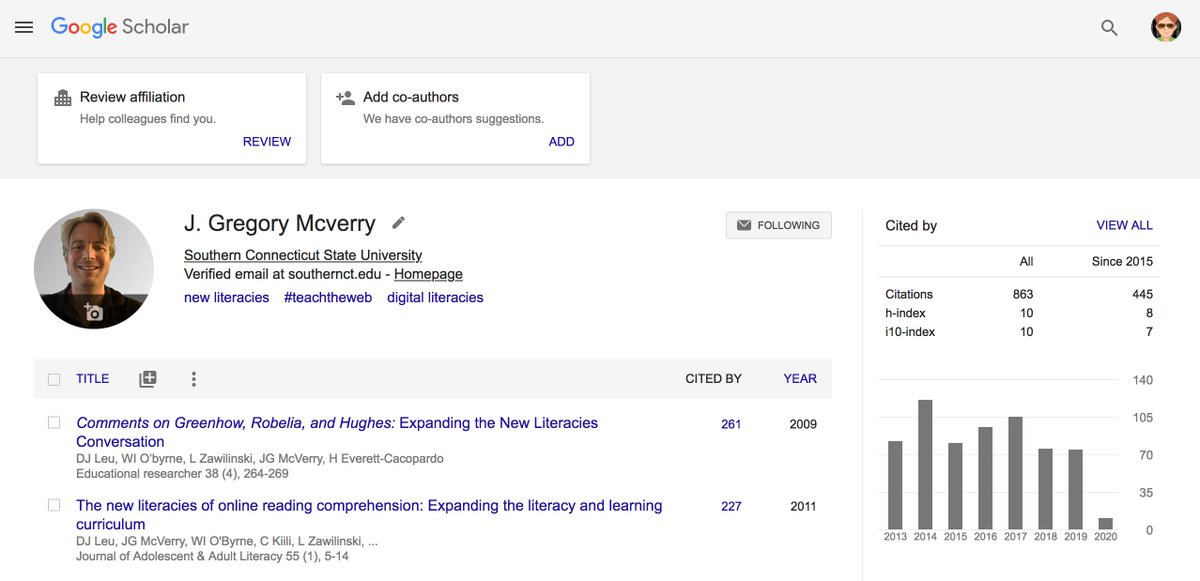This screenshot has height=581, width=1200.
Task: Click the 'Cited by' panel heading
Action: (911, 225)
